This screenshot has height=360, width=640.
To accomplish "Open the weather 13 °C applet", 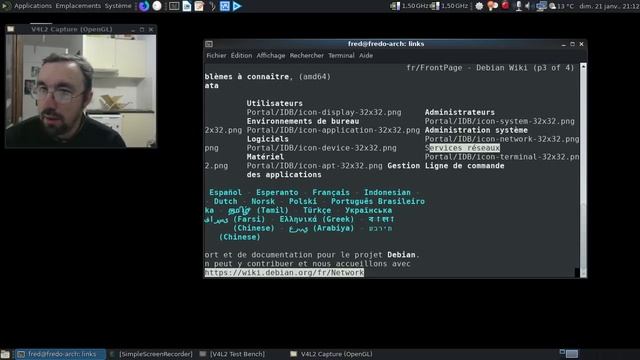I will 562,6.
